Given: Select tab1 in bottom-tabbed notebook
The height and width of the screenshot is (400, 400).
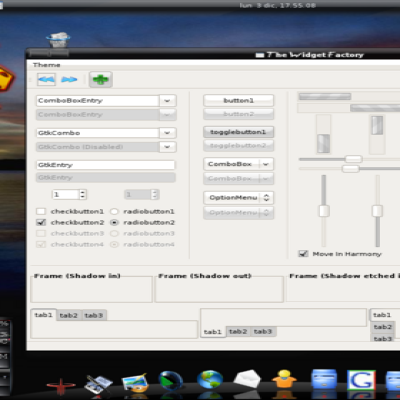Looking at the screenshot, I should coord(213,332).
